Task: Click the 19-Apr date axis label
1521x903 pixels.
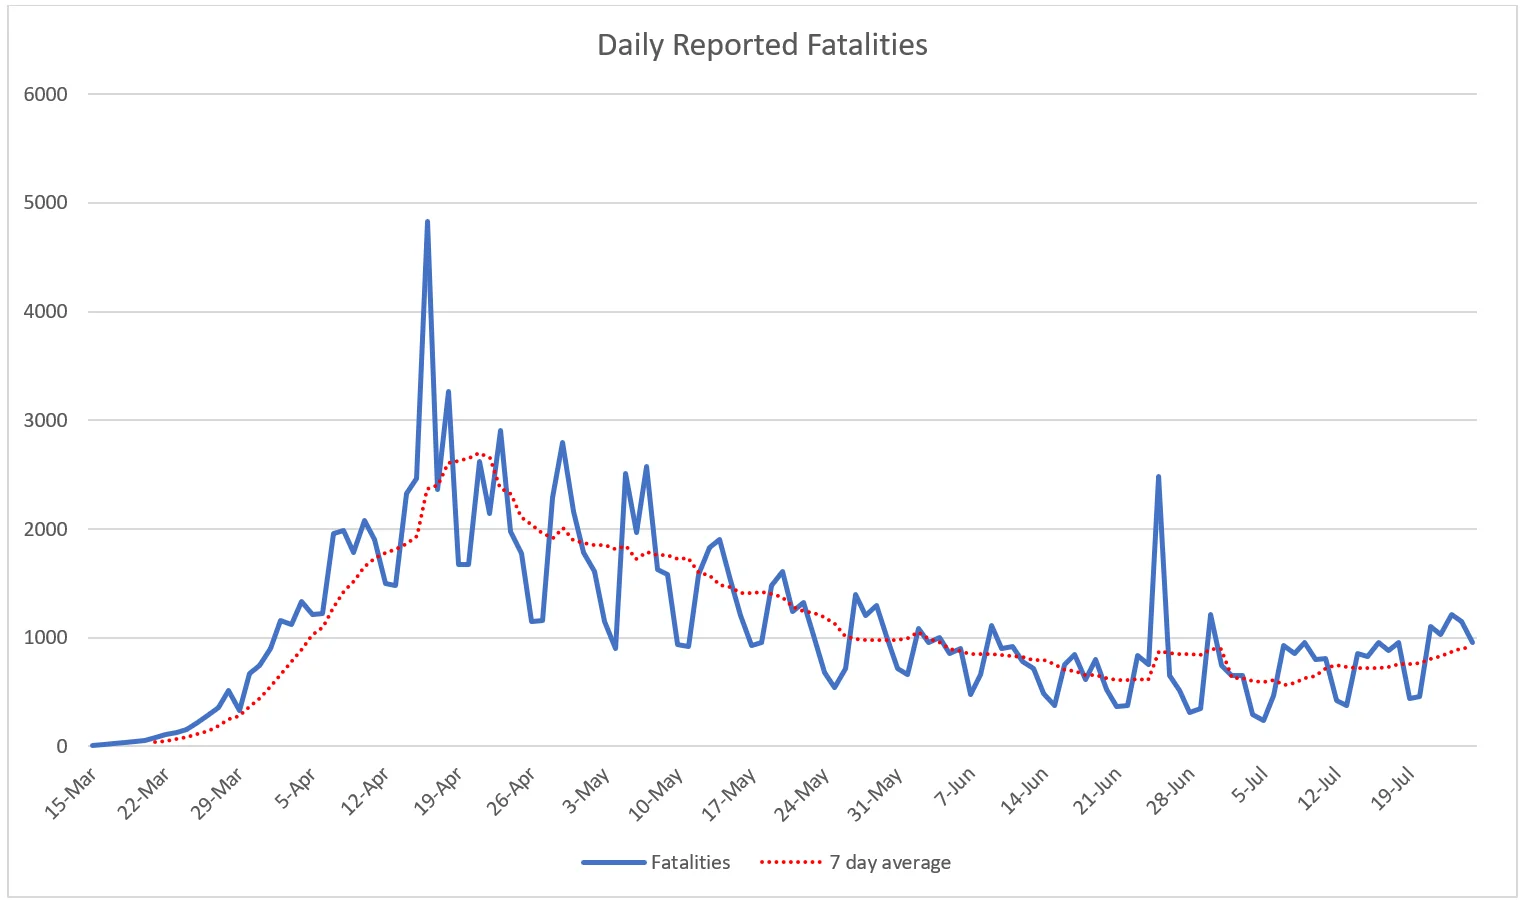Action: pos(438,794)
